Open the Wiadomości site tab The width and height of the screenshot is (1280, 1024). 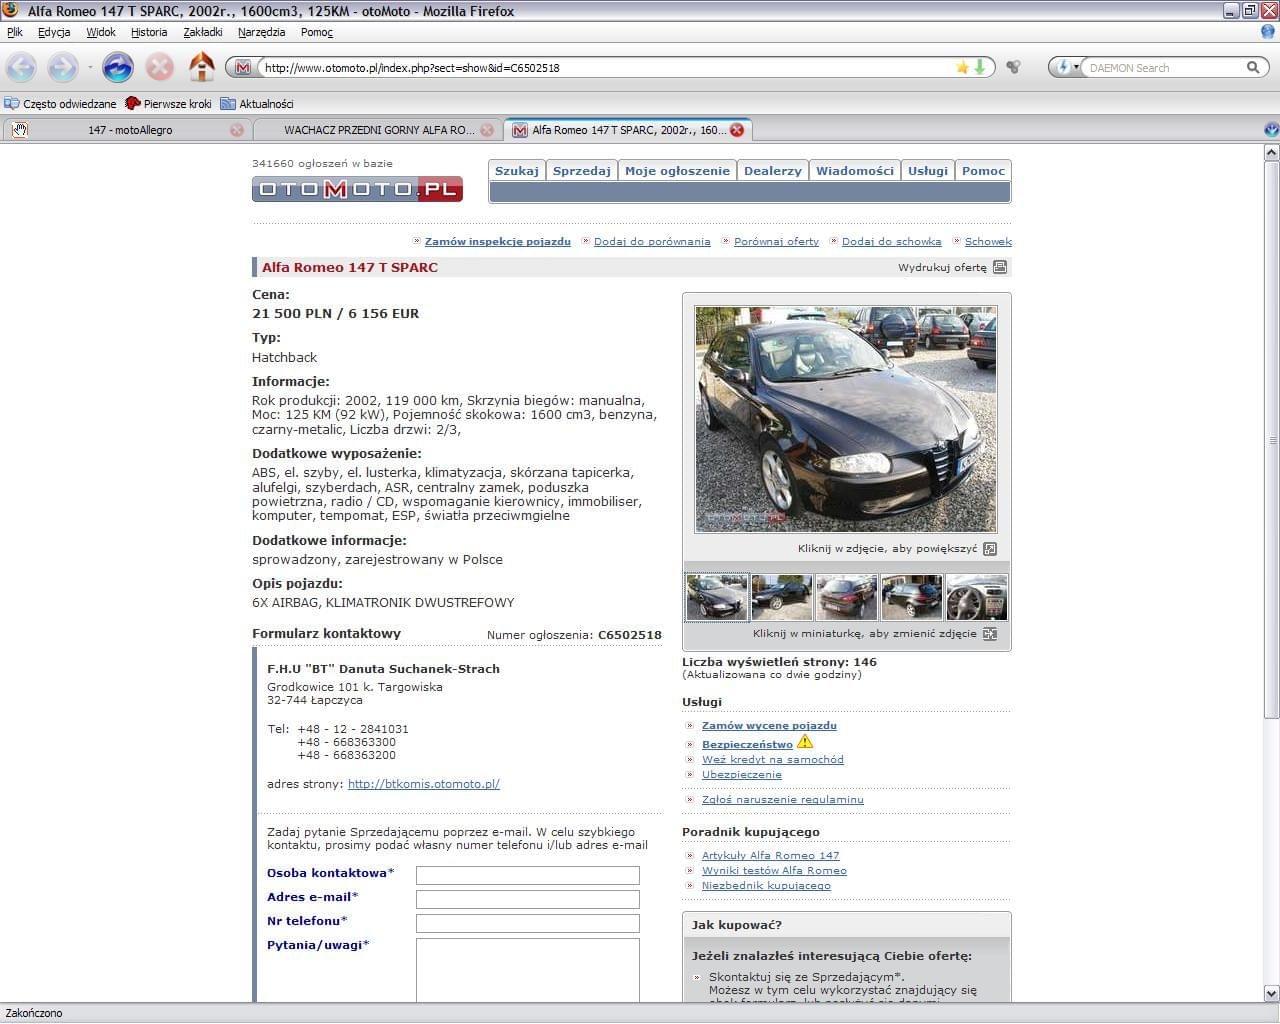(855, 171)
